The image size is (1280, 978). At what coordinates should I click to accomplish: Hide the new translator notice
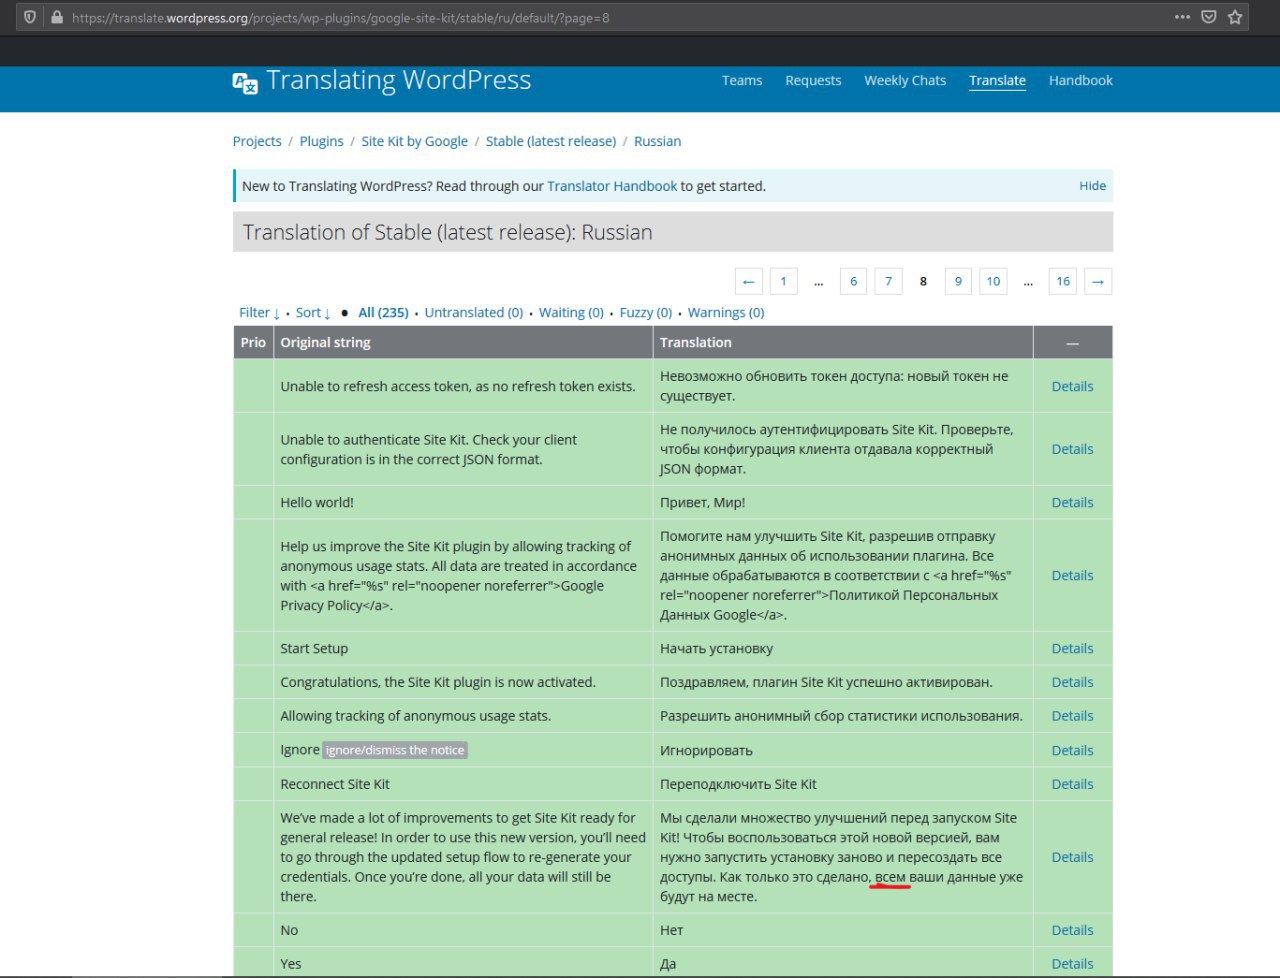pyautogui.click(x=1092, y=186)
